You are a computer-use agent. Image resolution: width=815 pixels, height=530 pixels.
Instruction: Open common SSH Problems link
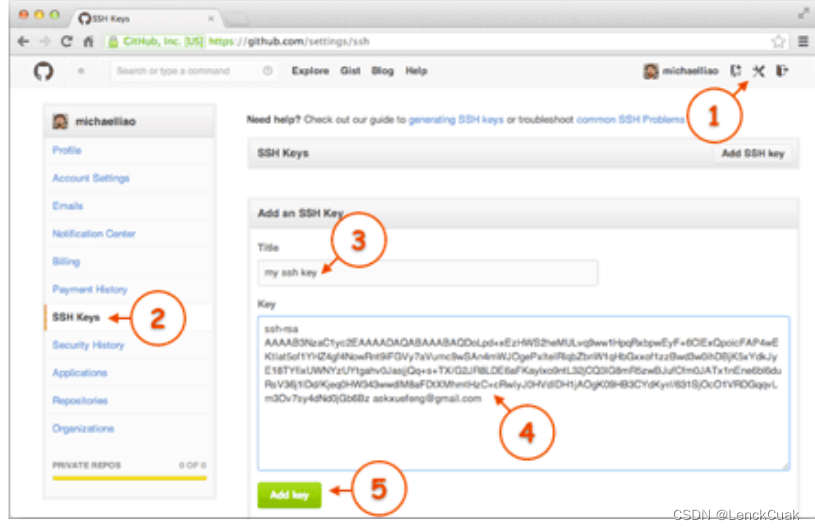[630, 120]
